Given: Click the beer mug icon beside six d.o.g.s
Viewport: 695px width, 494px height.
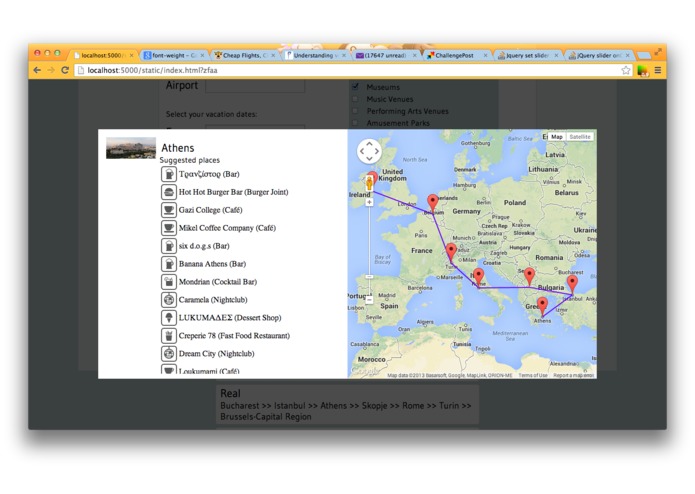Looking at the screenshot, I should pyautogui.click(x=168, y=246).
